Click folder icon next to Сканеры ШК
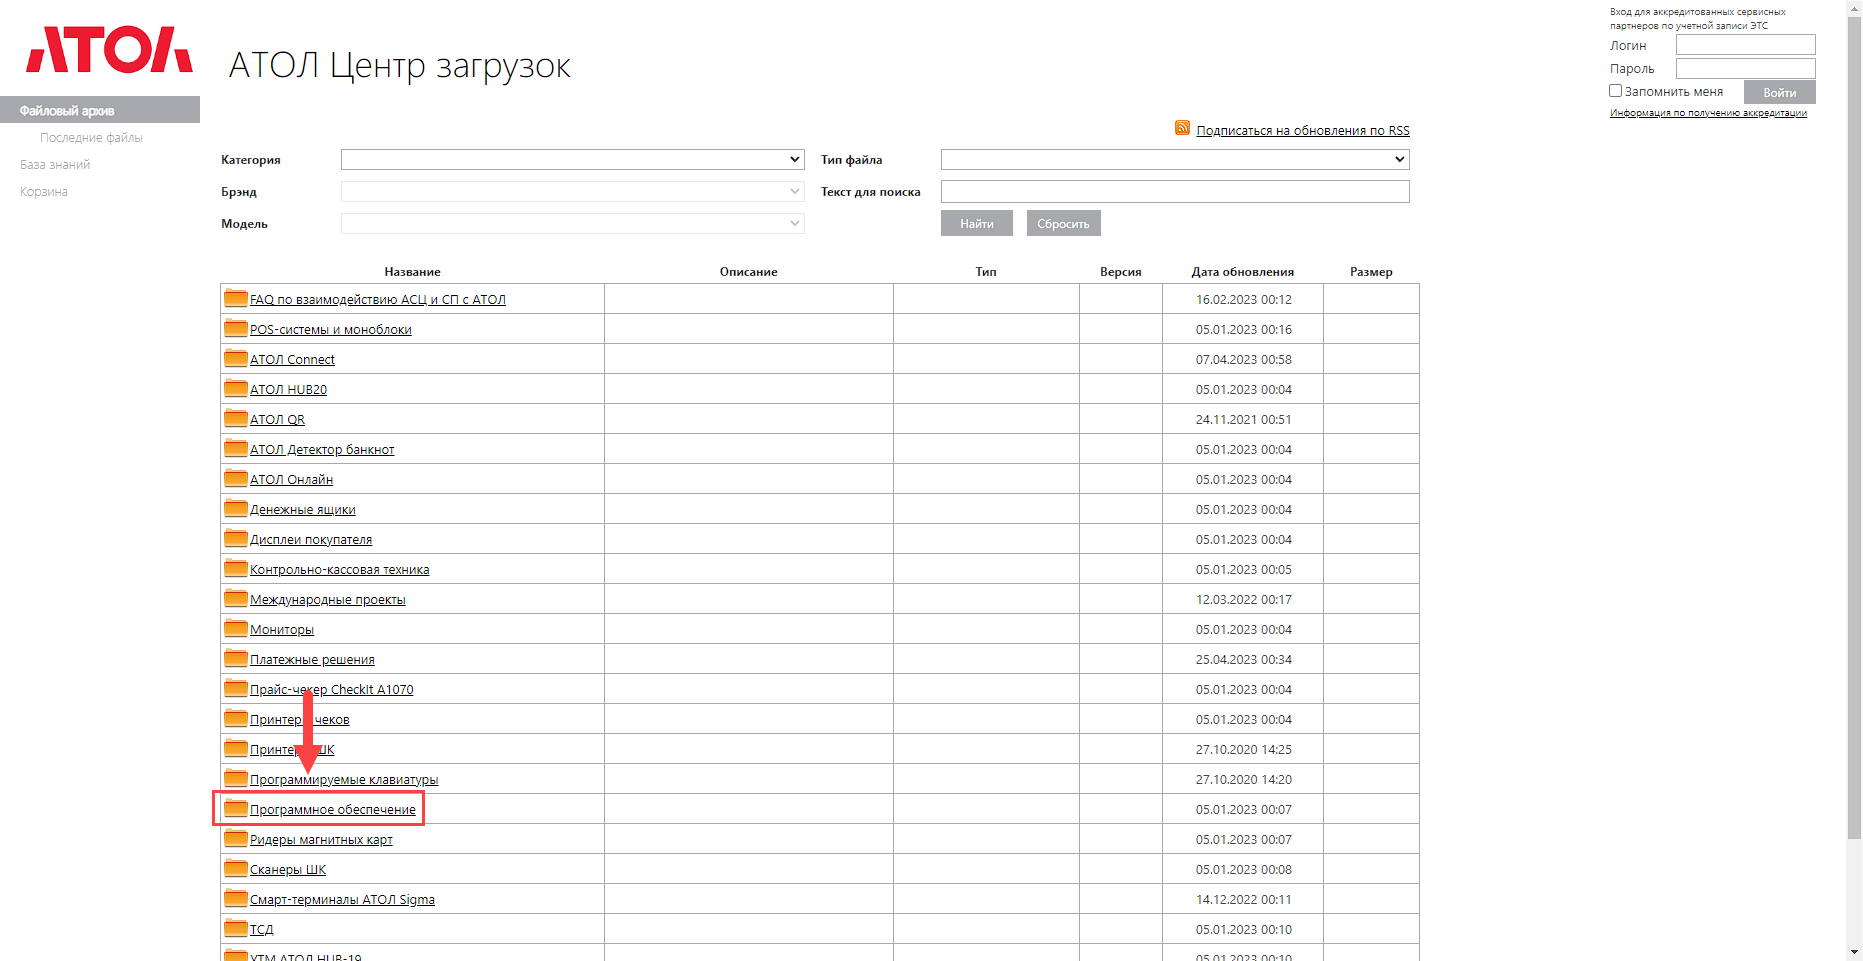Screen dimensions: 1863x961 [x=236, y=868]
